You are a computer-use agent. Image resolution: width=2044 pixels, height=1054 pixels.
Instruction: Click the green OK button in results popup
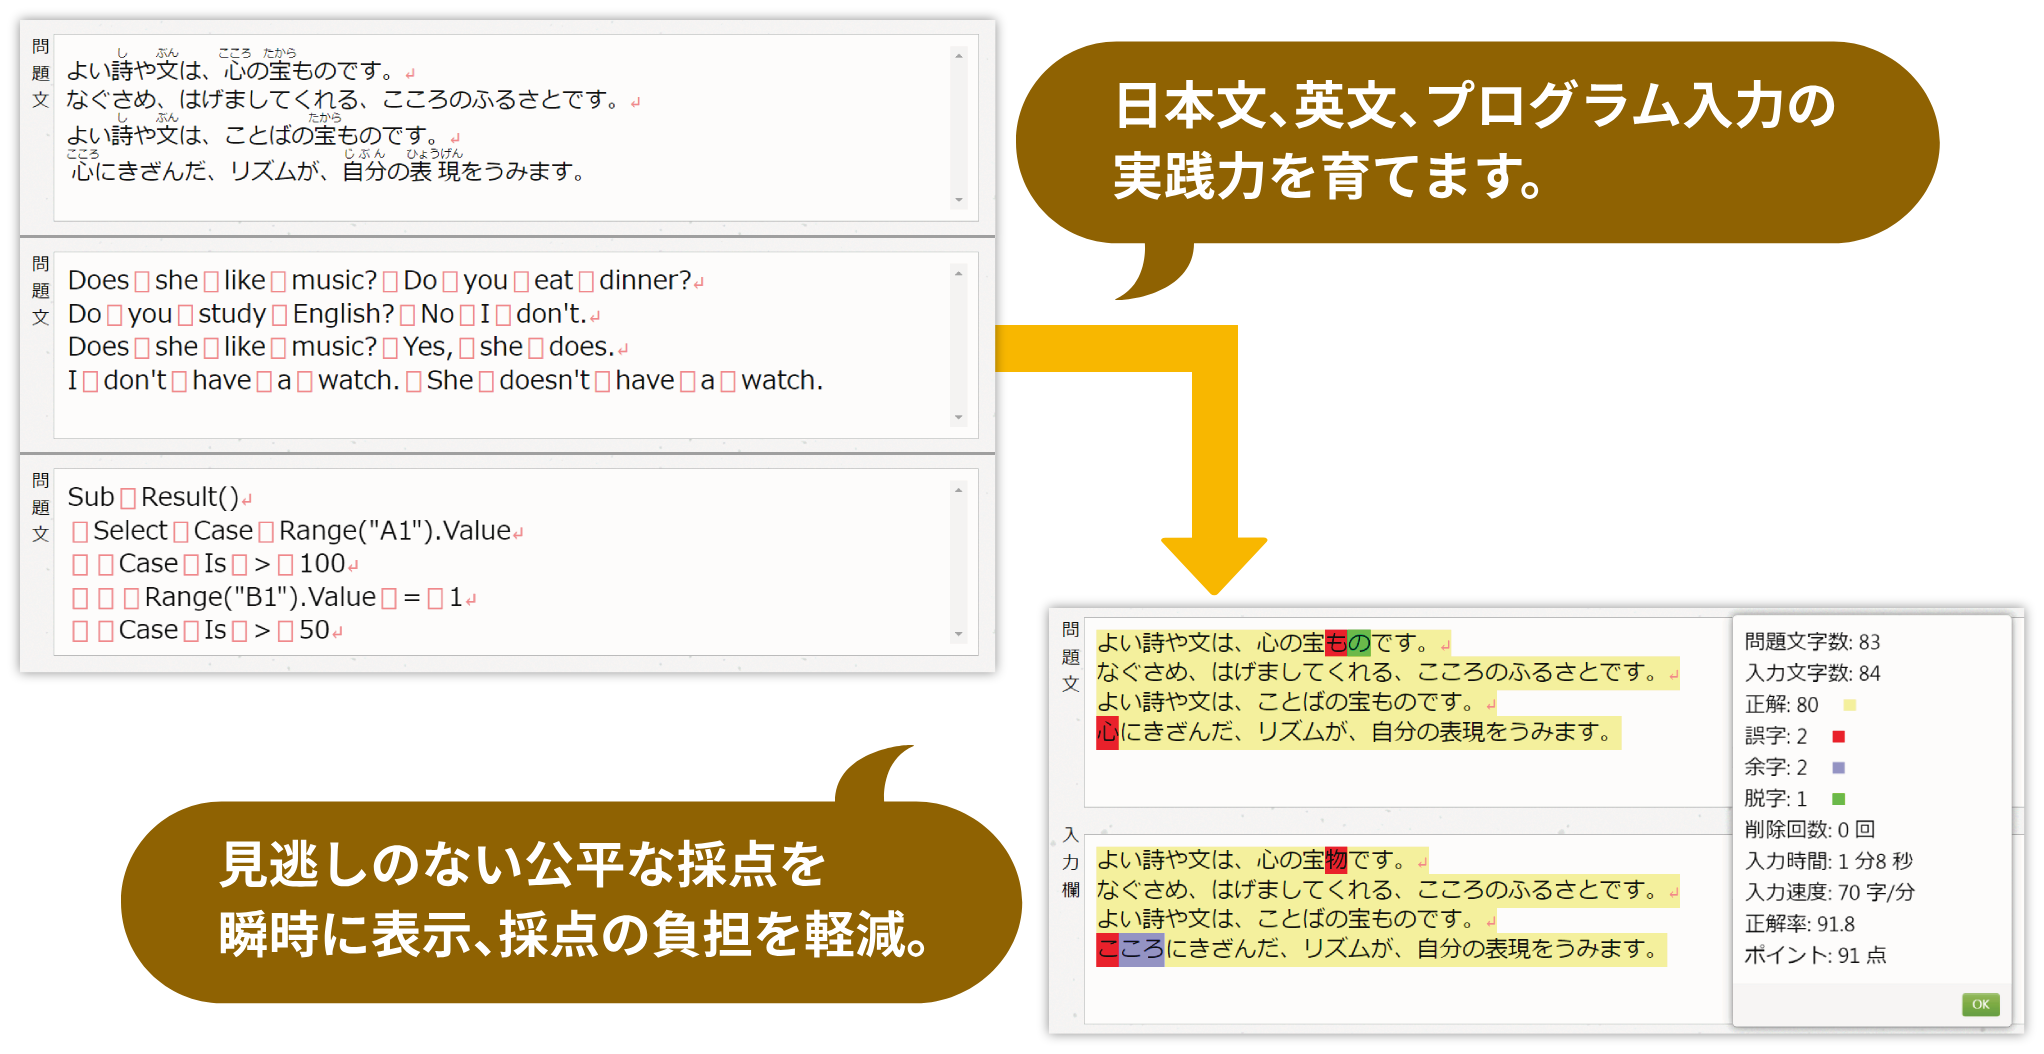(x=1980, y=1004)
